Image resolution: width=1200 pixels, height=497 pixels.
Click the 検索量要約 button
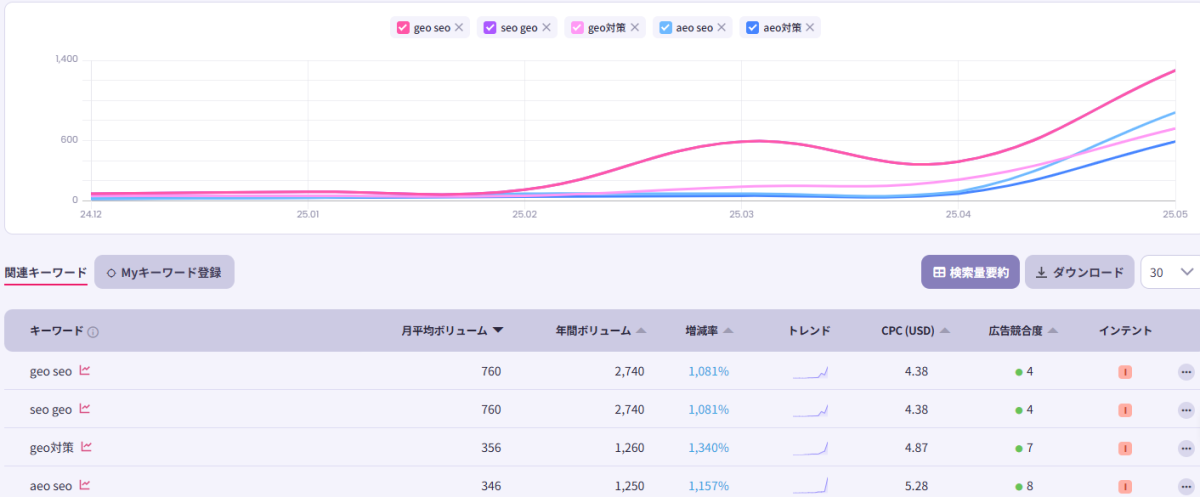970,272
